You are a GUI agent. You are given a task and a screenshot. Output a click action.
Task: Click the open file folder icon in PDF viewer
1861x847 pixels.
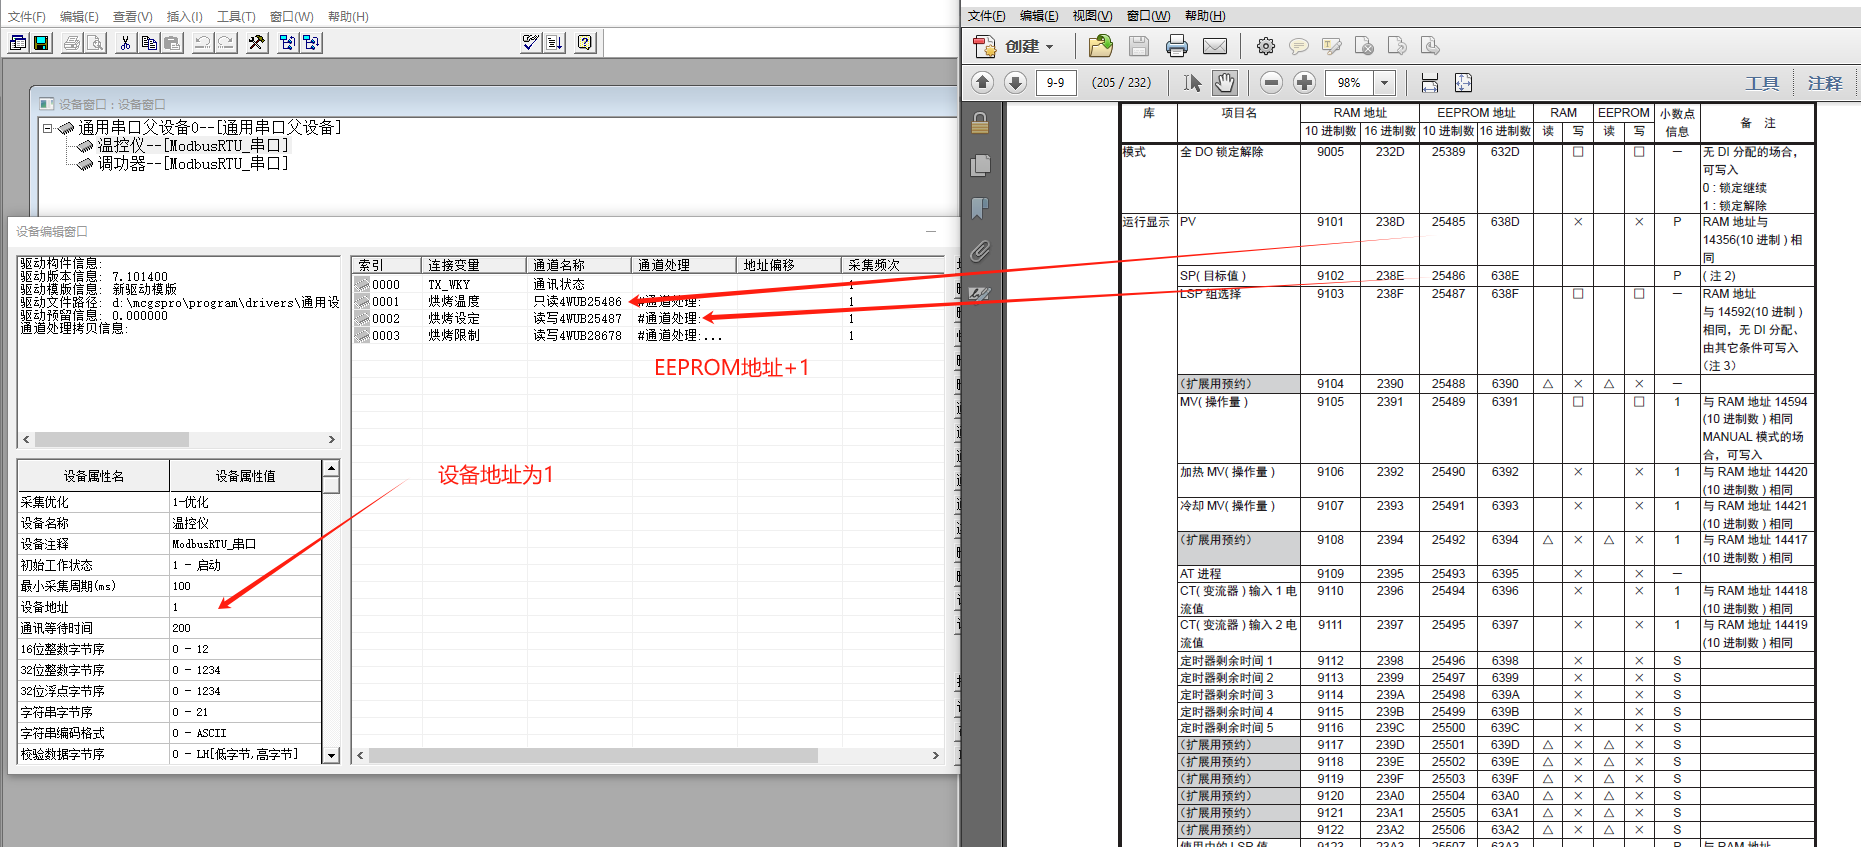pos(1100,46)
